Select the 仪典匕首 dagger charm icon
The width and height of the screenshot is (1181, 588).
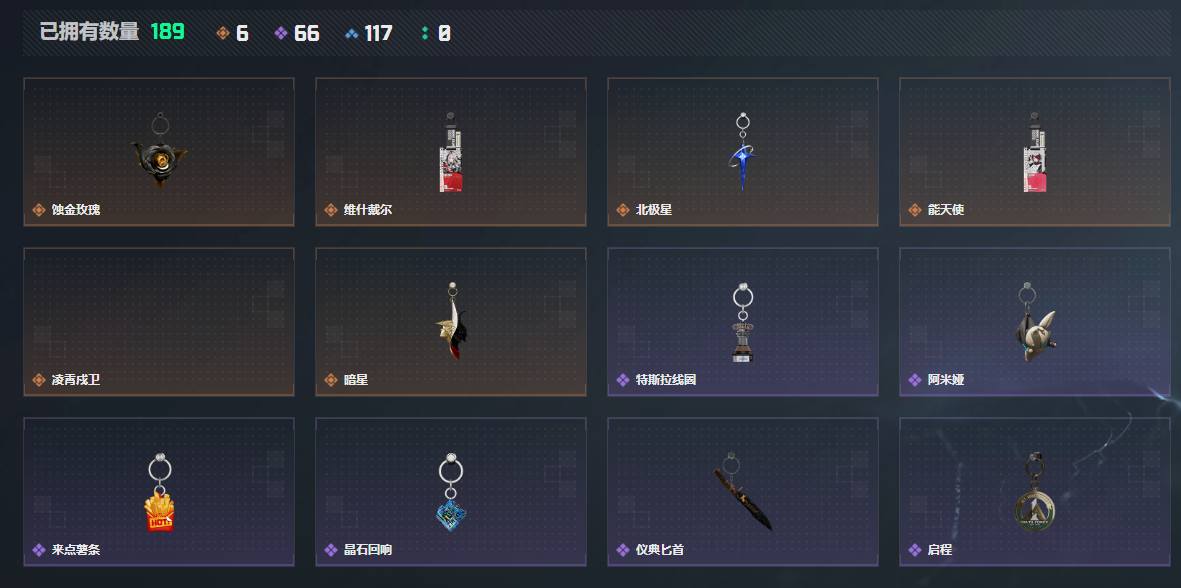click(742, 492)
